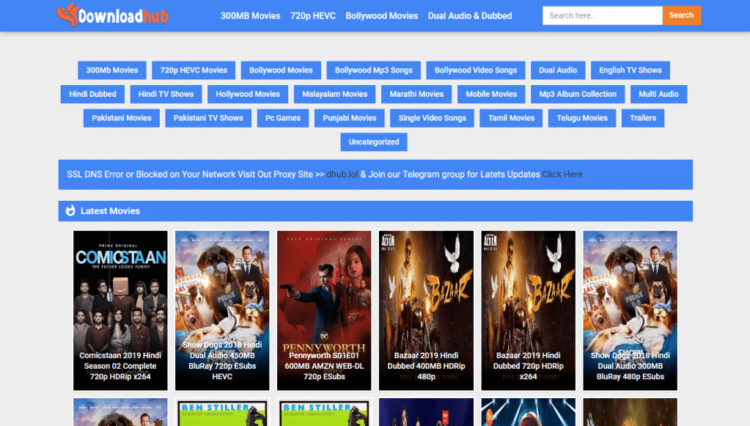This screenshot has width=750, height=426.
Task: Open the Trailers category
Action: coord(643,118)
